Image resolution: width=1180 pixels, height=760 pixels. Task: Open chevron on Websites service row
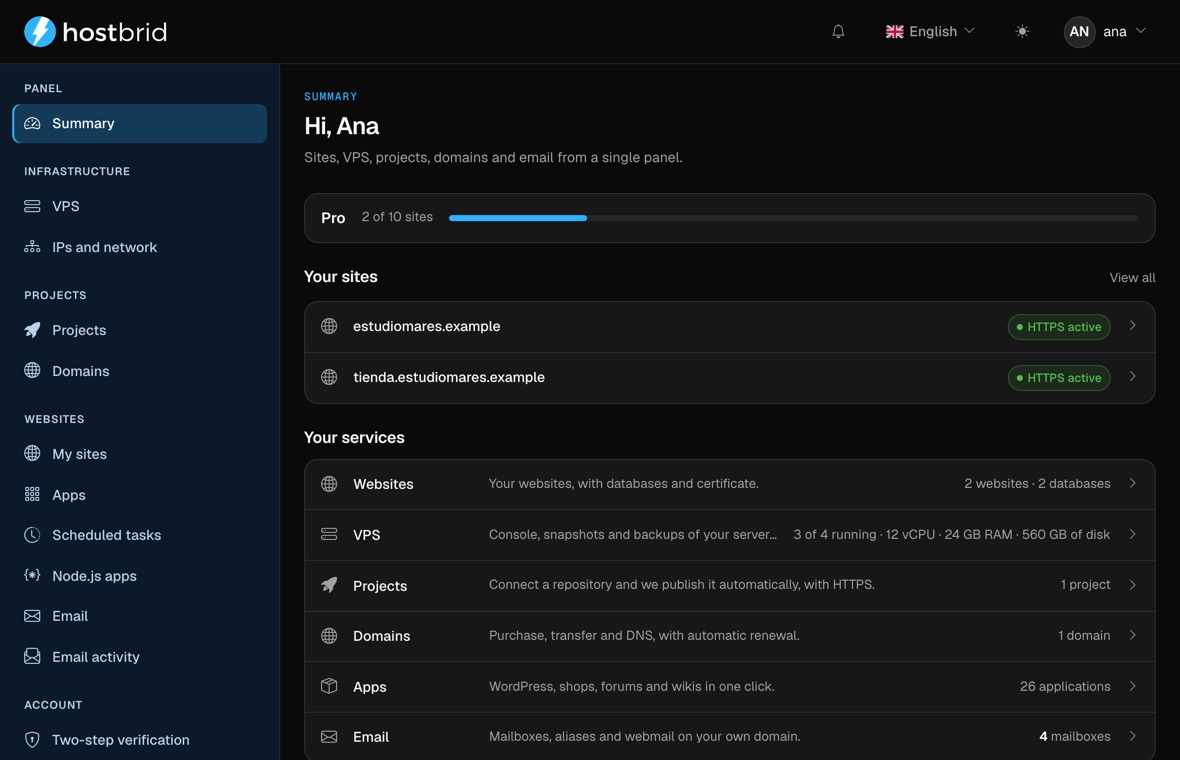(x=1133, y=483)
